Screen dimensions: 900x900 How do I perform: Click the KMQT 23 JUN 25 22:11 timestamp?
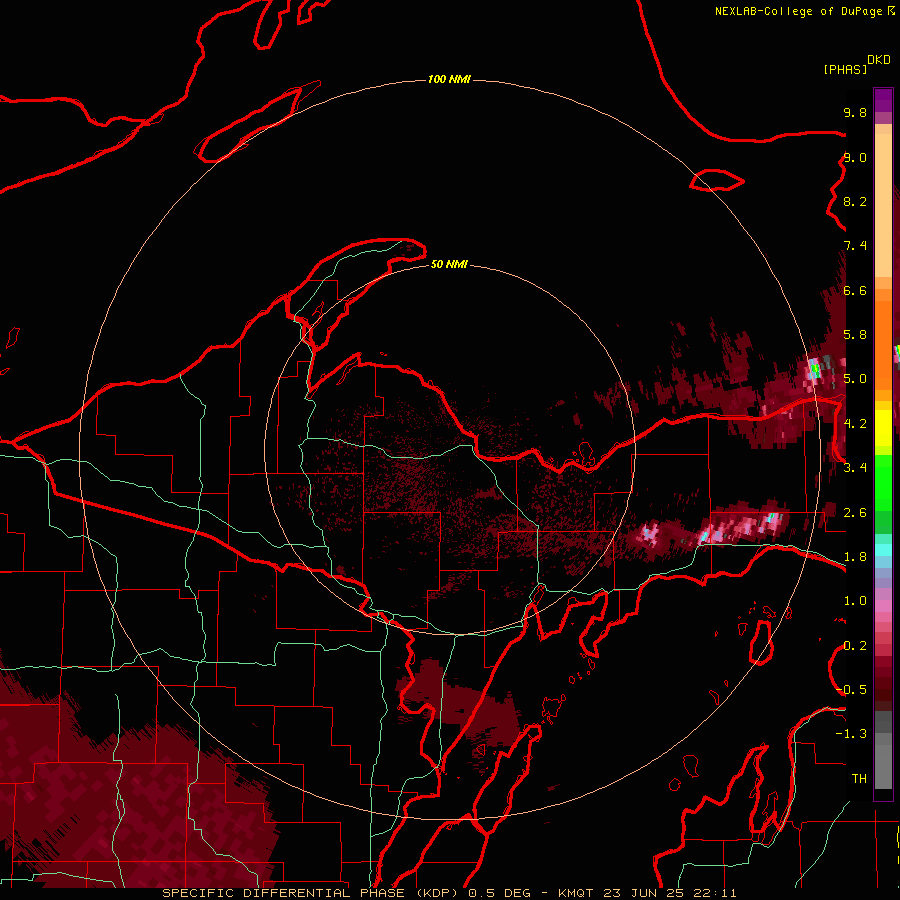(x=647, y=893)
